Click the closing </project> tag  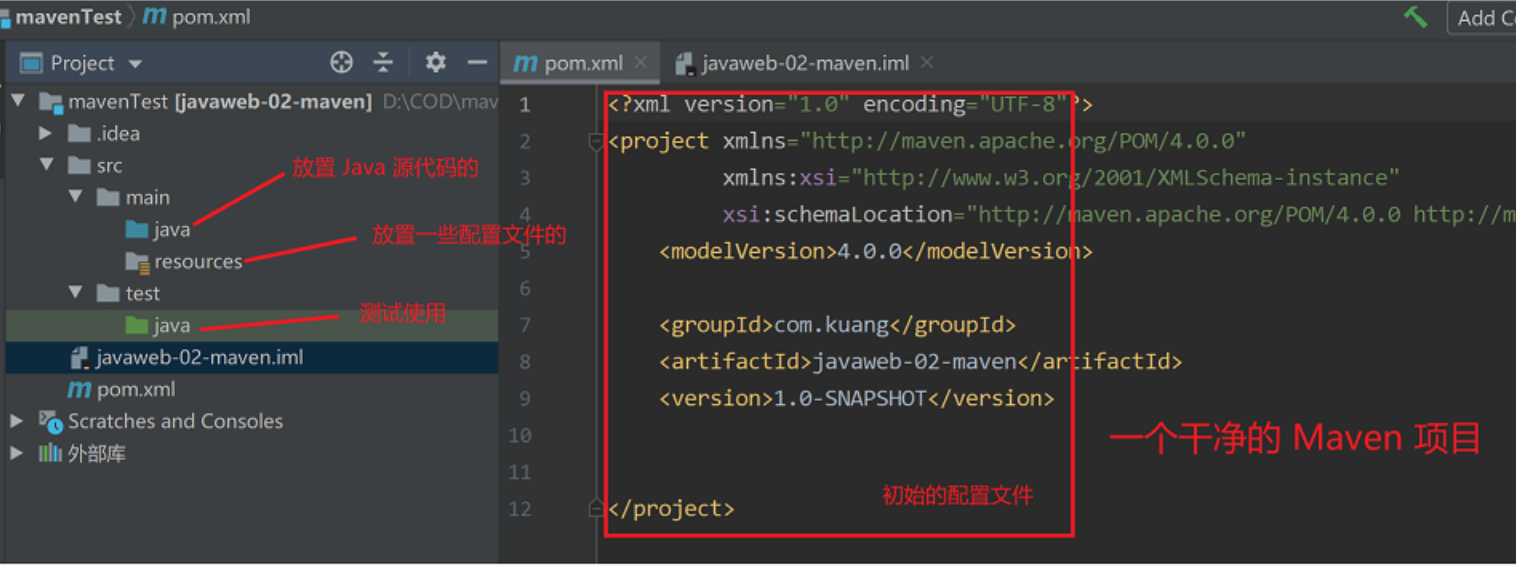pyautogui.click(x=671, y=508)
